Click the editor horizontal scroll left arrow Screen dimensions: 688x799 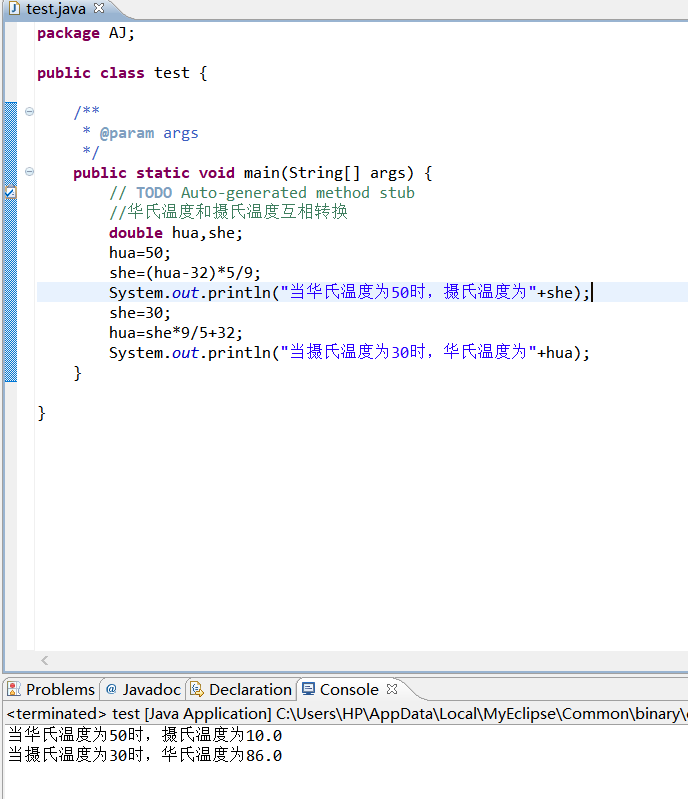tap(45, 660)
